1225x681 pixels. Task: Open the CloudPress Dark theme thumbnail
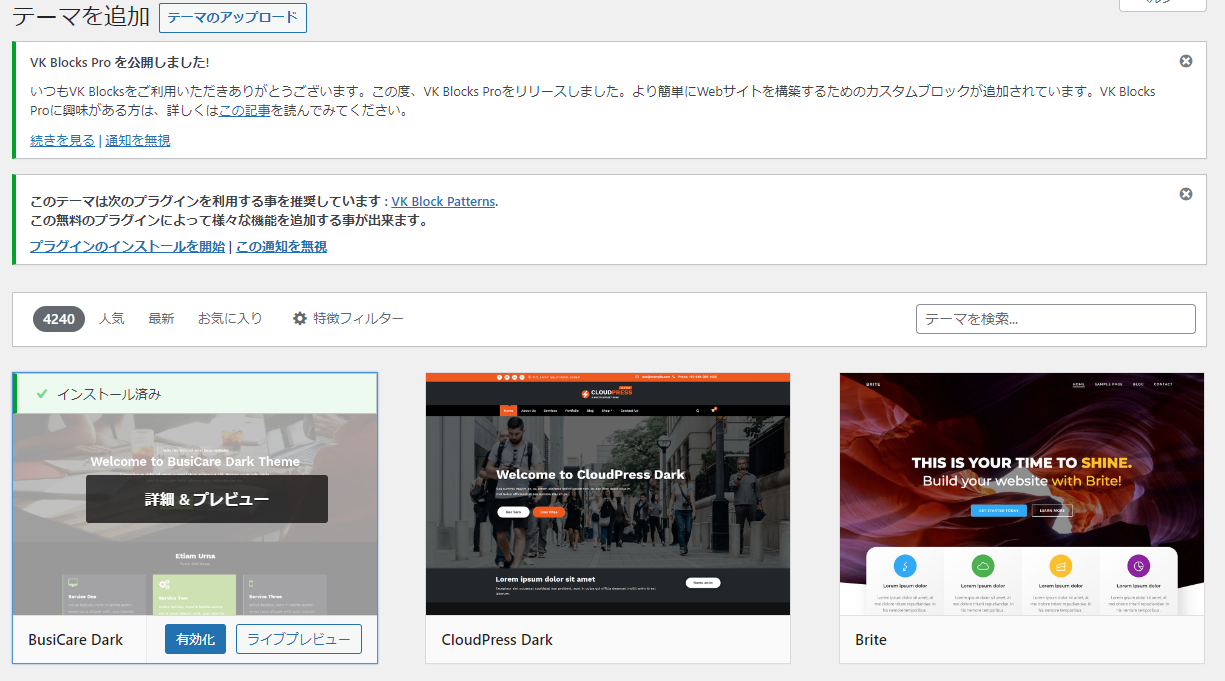coord(608,494)
